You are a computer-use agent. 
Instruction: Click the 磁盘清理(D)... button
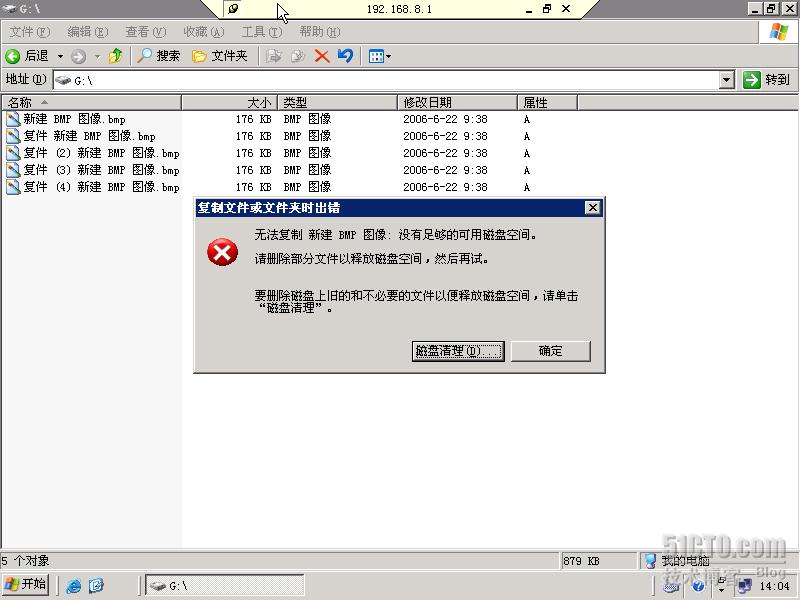[458, 351]
